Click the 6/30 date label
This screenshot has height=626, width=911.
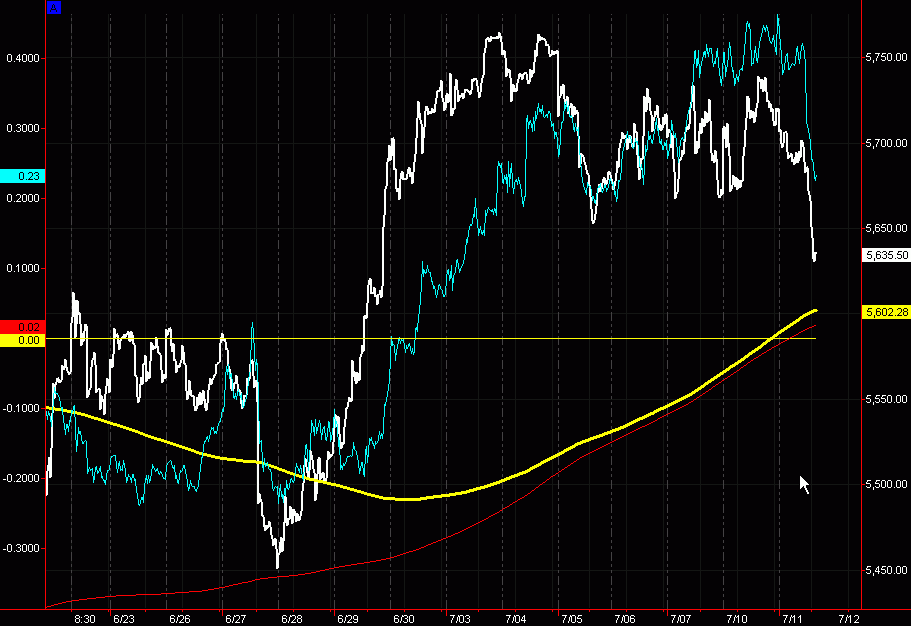[404, 619]
